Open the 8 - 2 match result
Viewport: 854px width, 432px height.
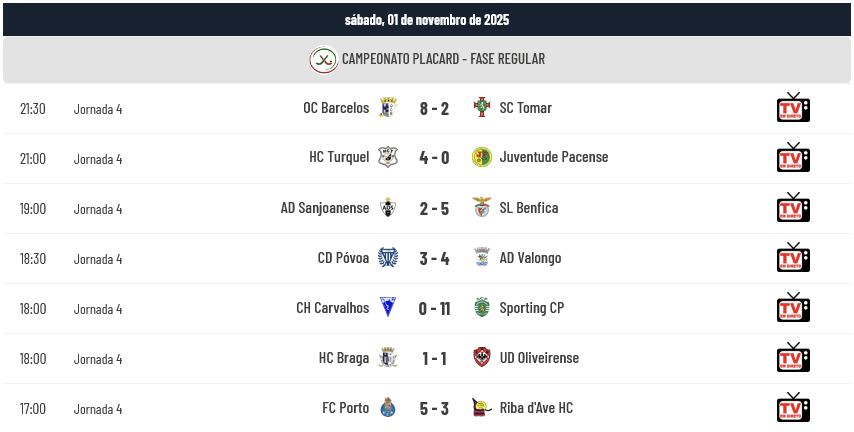pyautogui.click(x=434, y=108)
